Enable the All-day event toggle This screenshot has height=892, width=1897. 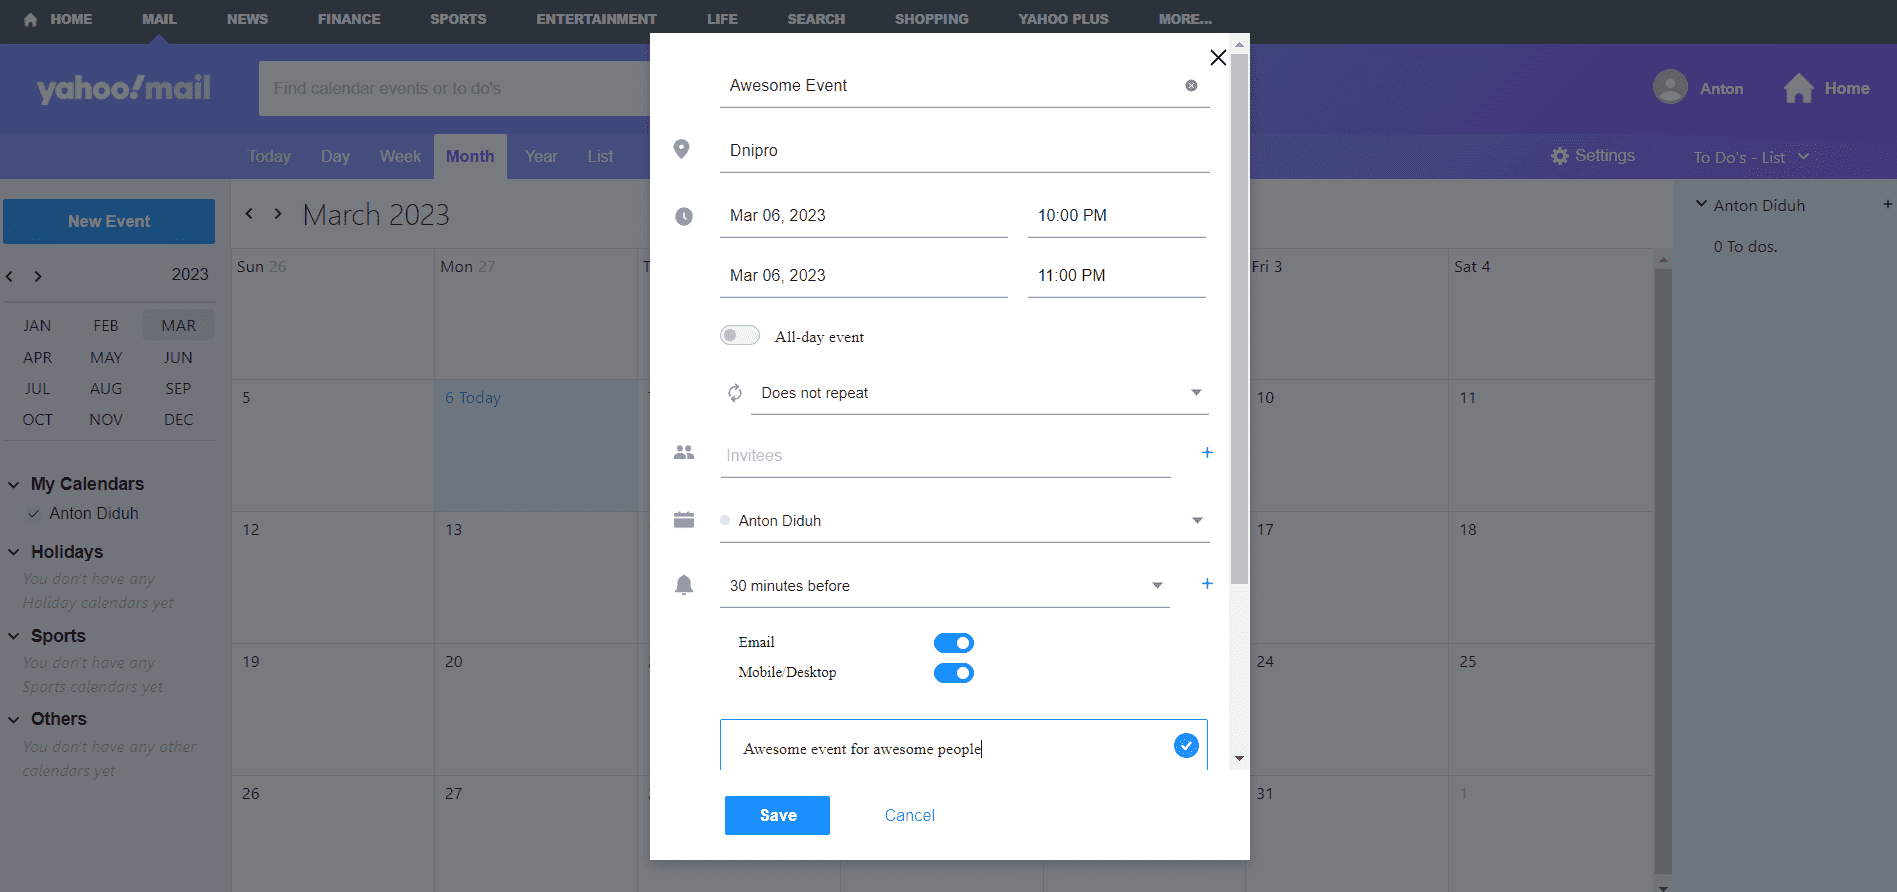pos(740,336)
